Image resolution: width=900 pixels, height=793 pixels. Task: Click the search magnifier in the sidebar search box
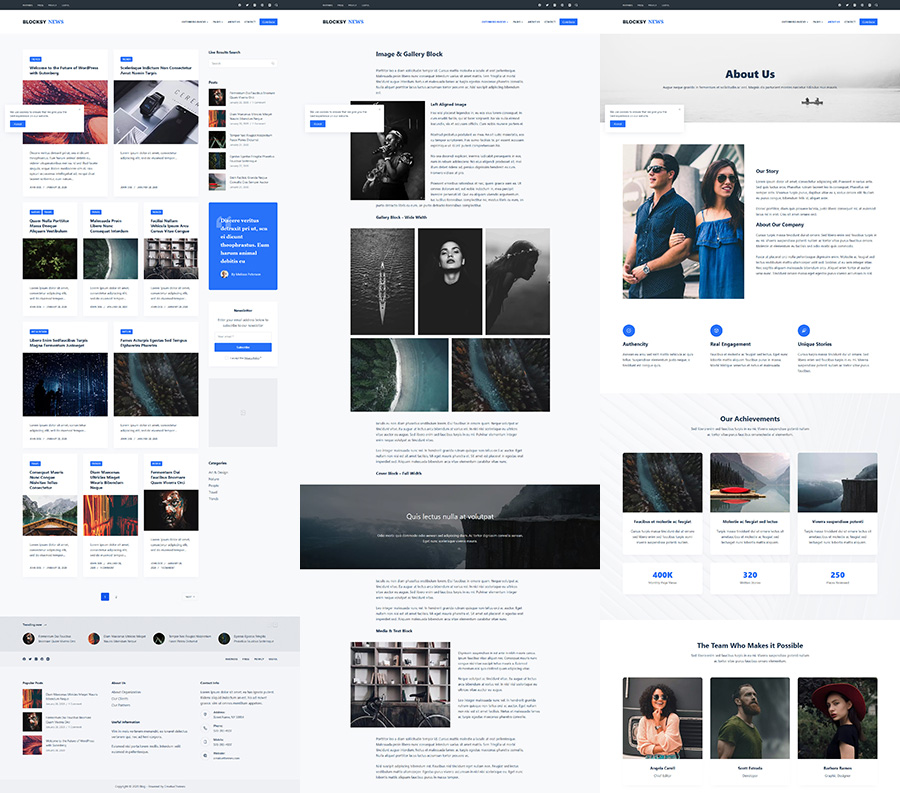[x=272, y=63]
